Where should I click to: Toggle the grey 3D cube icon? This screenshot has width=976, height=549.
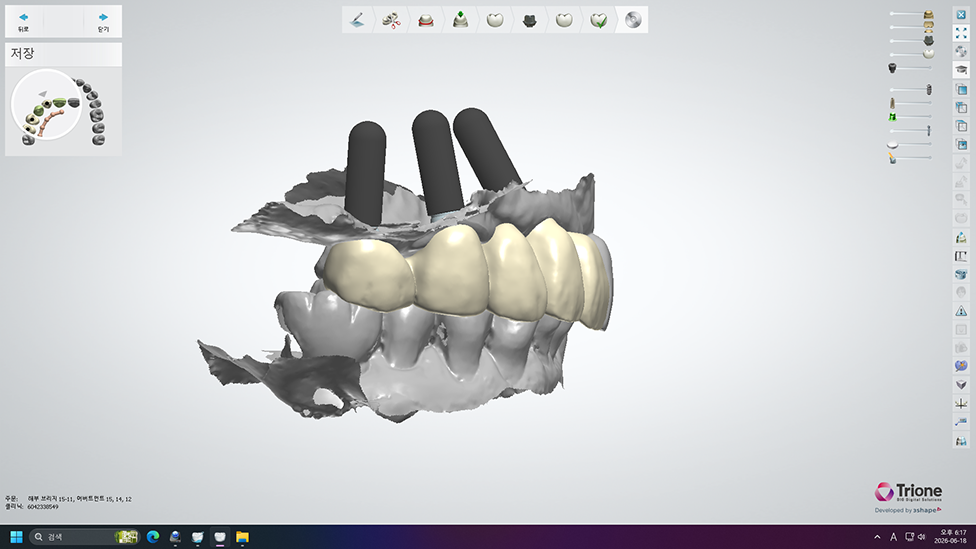(x=961, y=385)
